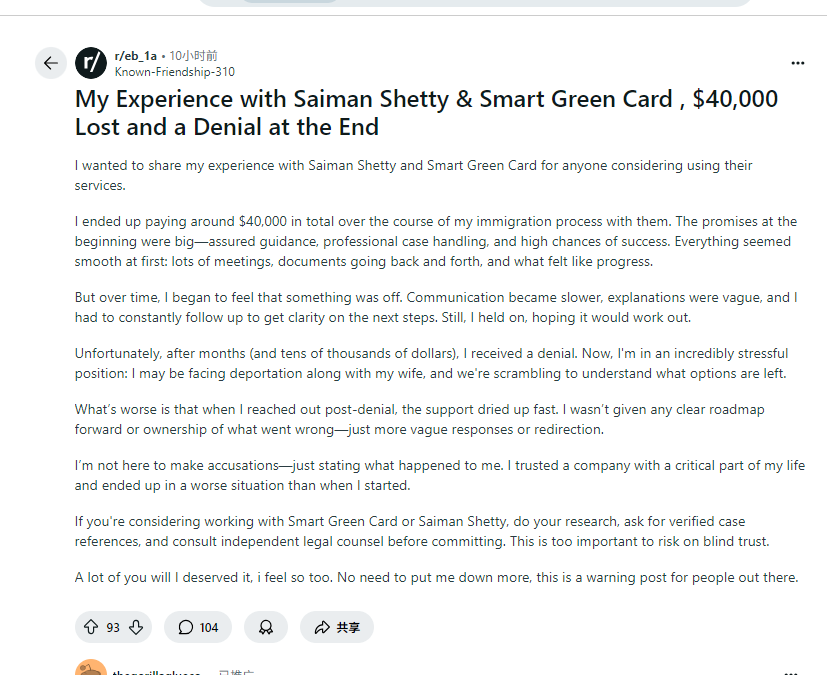Click the share arrow button labeled 共享
Screen dimensions: 827x675
click(x=336, y=627)
